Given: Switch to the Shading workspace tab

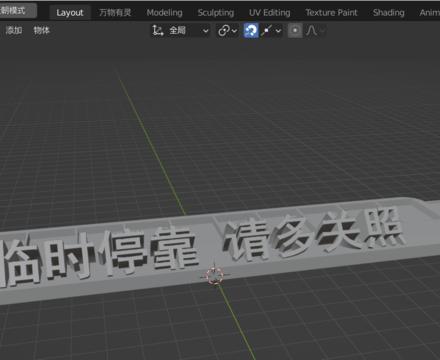Looking at the screenshot, I should 389,13.
